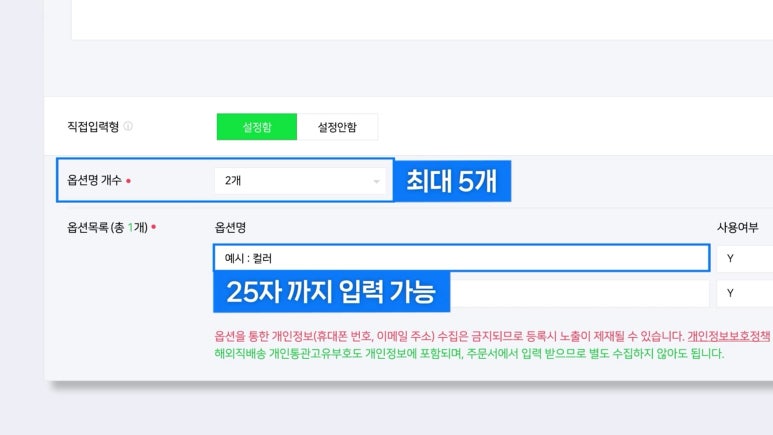Open the 개인정보보호정책 link
The height and width of the screenshot is (435, 773).
tap(729, 336)
